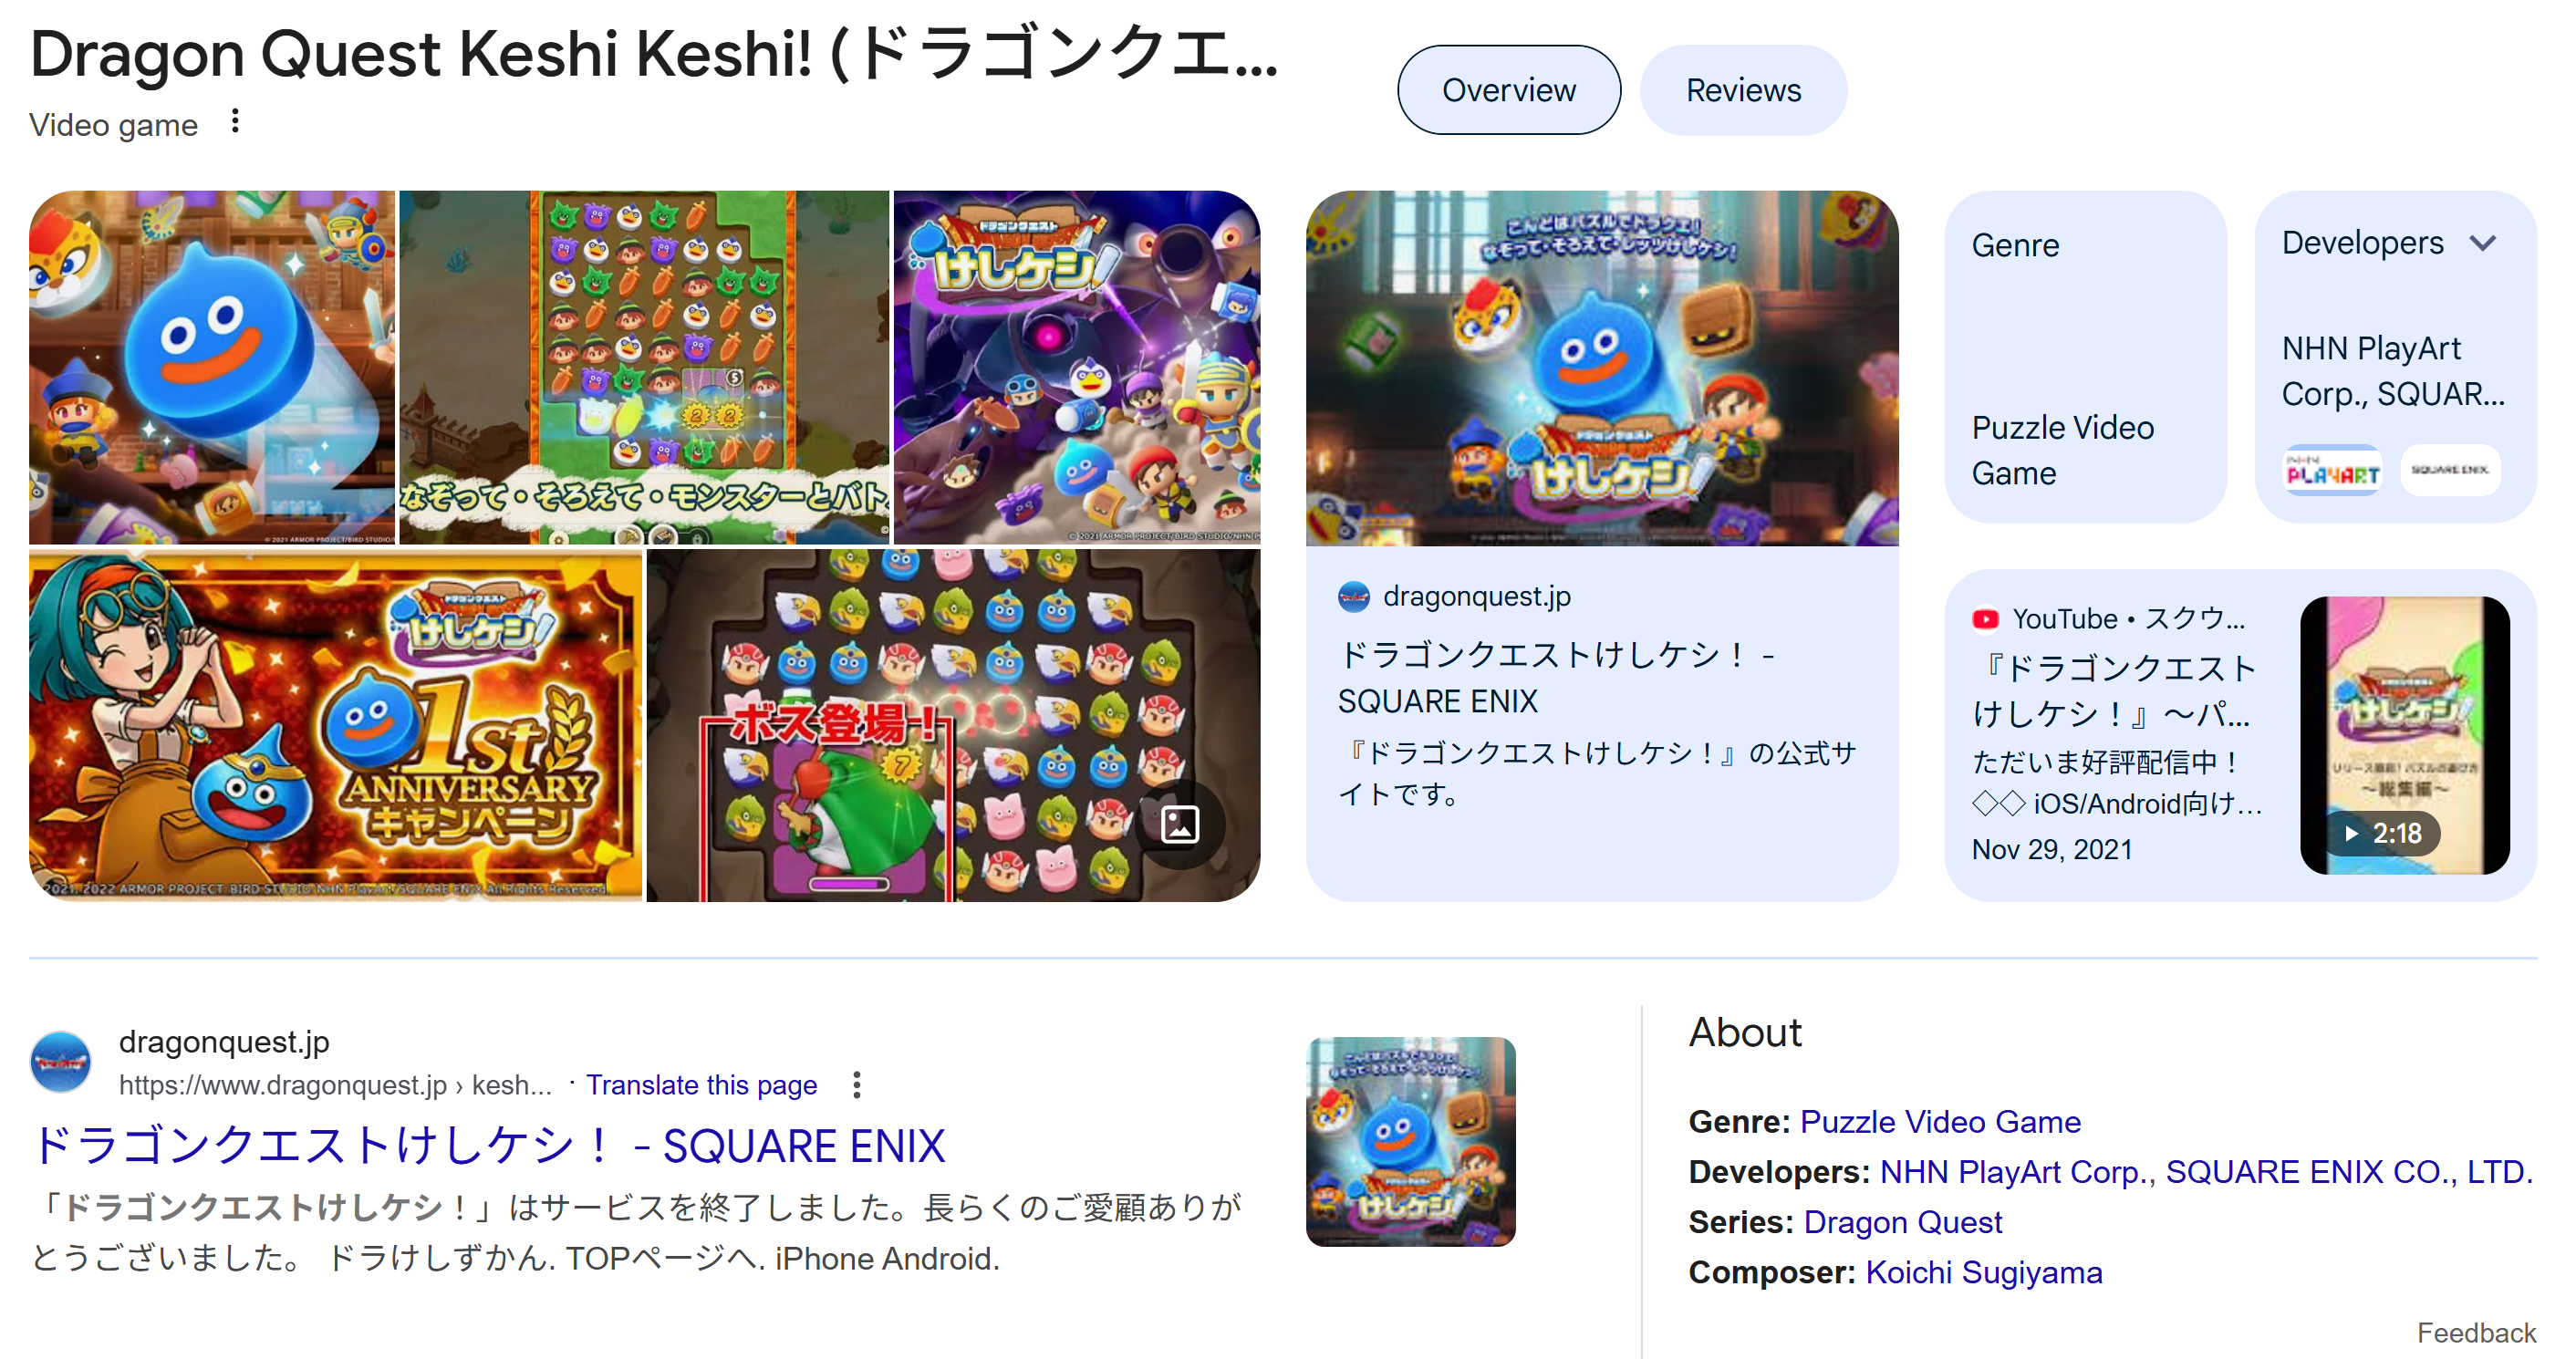The height and width of the screenshot is (1359, 2576).
Task: Switch to the Reviews tab
Action: [x=1743, y=90]
